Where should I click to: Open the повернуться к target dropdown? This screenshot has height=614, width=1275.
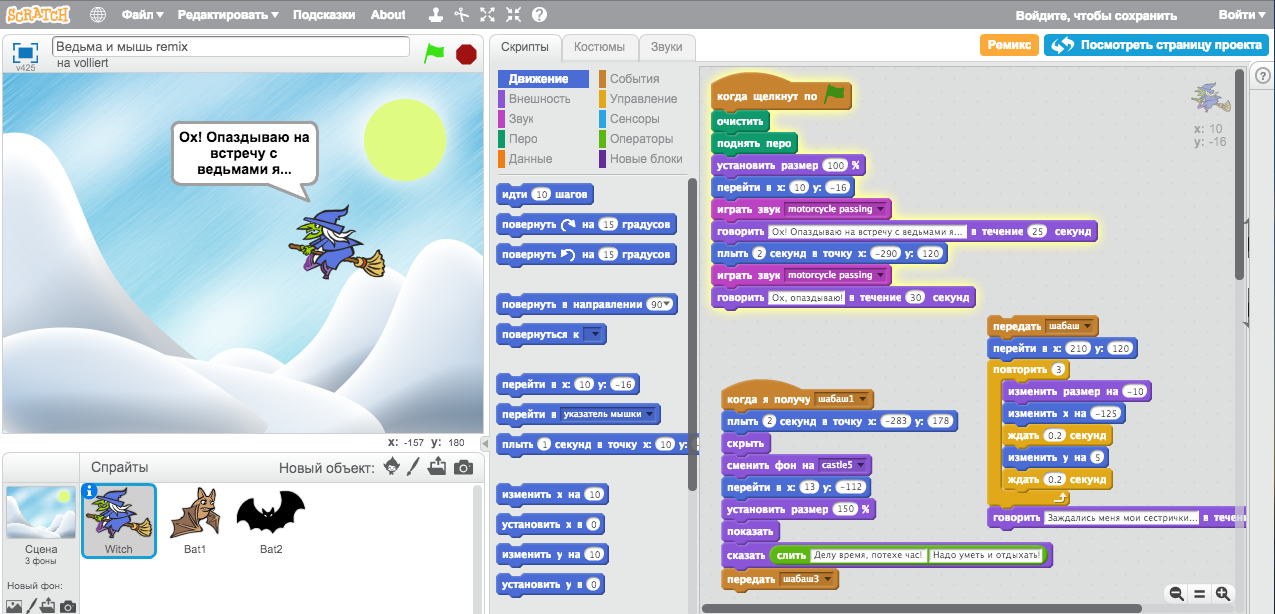[593, 335]
